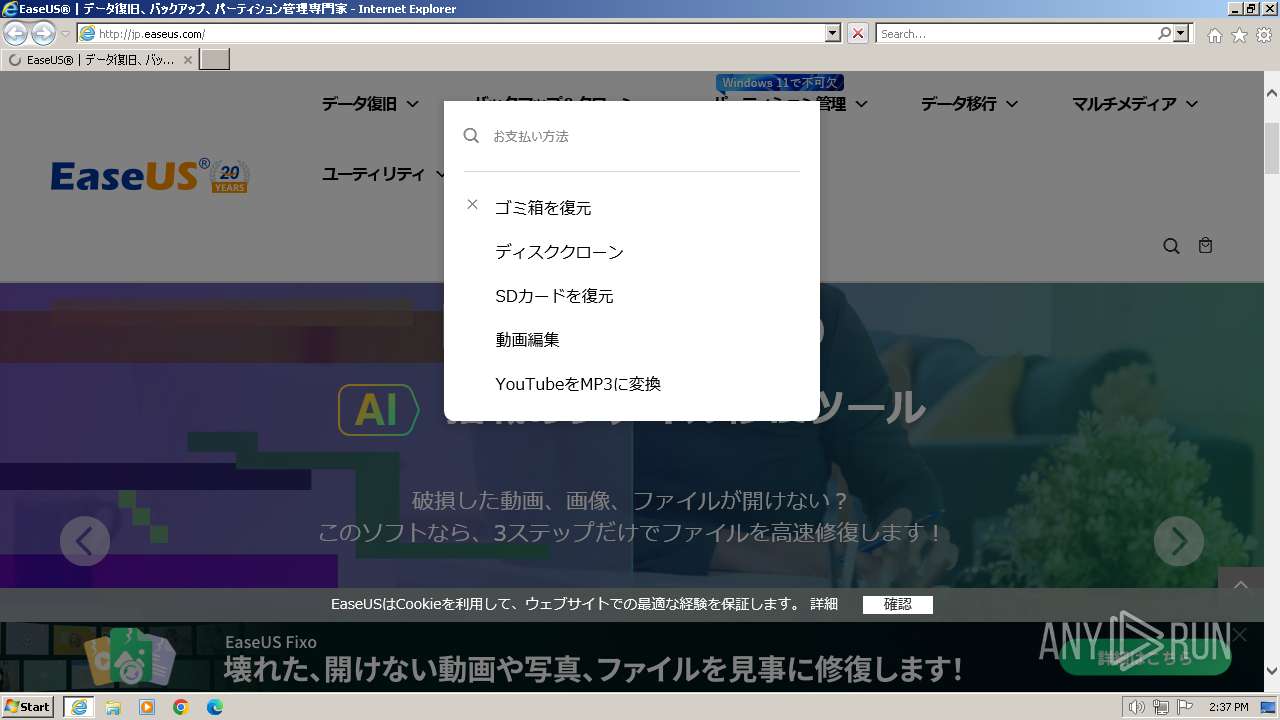The image size is (1280, 720).
Task: Select suggestion YouTubeをMP3に変換
Action: pos(578,384)
